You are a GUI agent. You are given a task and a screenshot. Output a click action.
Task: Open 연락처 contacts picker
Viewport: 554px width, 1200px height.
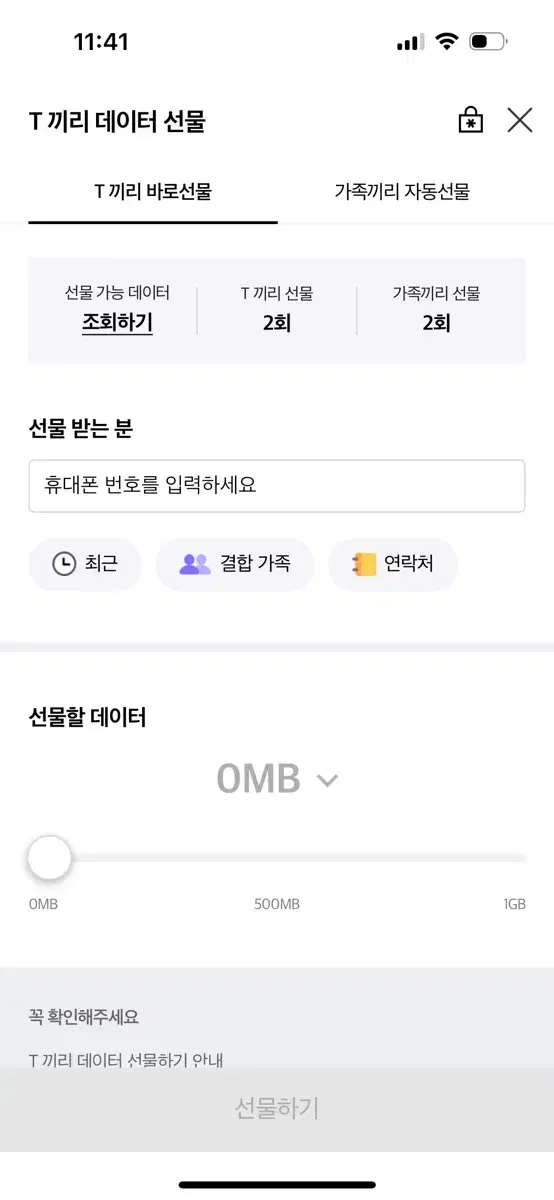(x=393, y=564)
